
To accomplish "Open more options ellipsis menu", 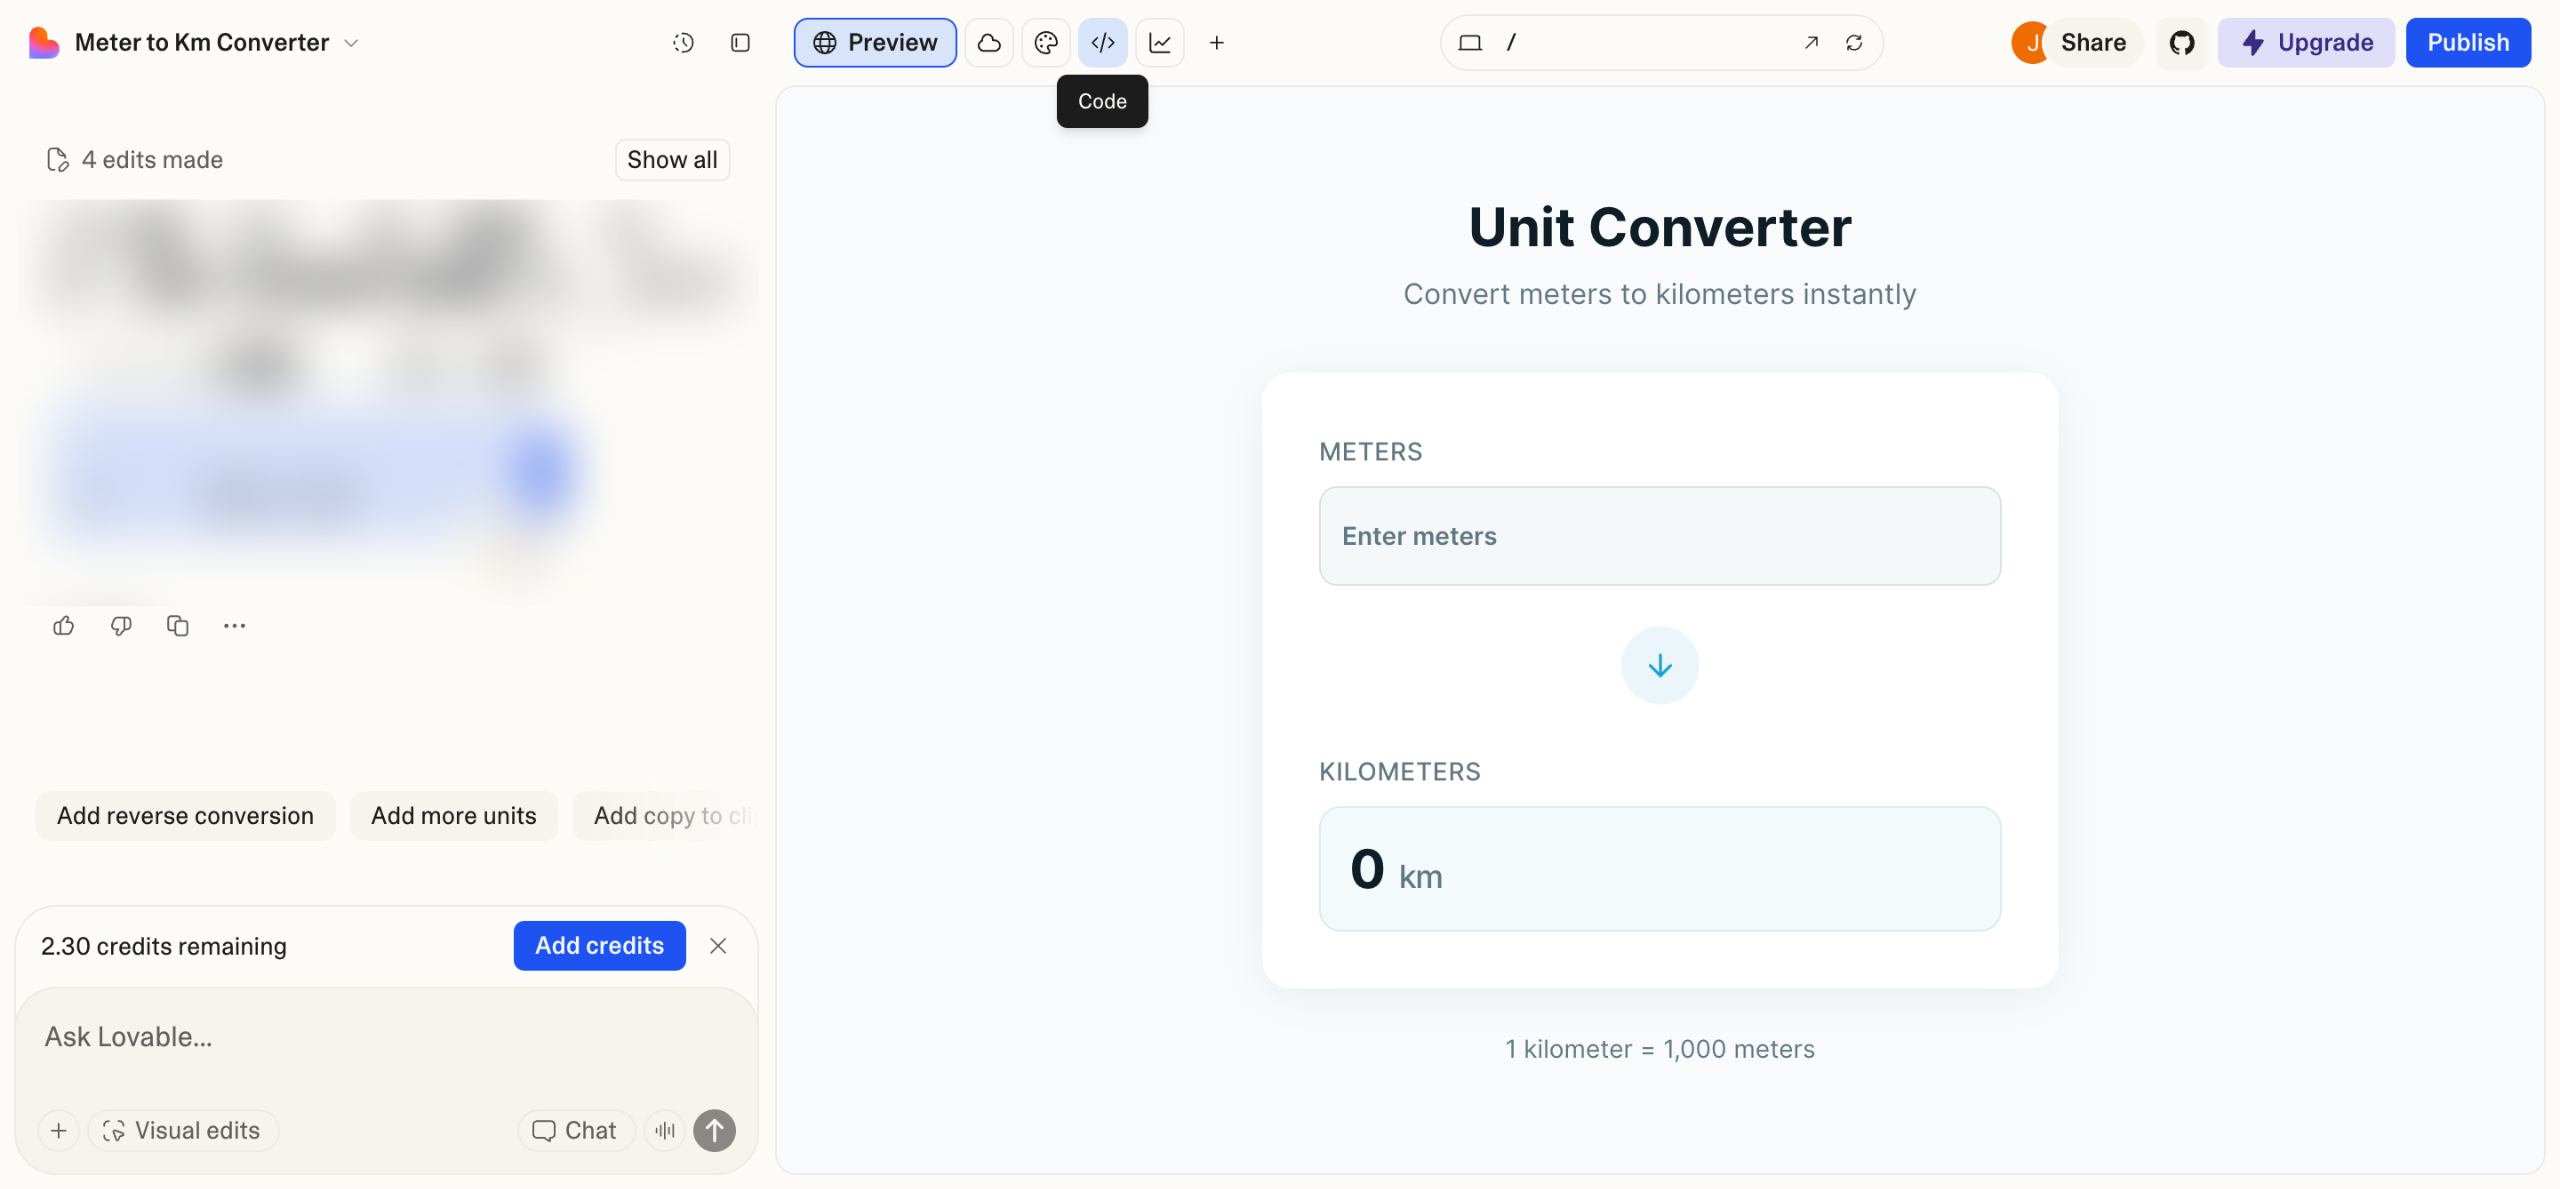I will click(235, 626).
